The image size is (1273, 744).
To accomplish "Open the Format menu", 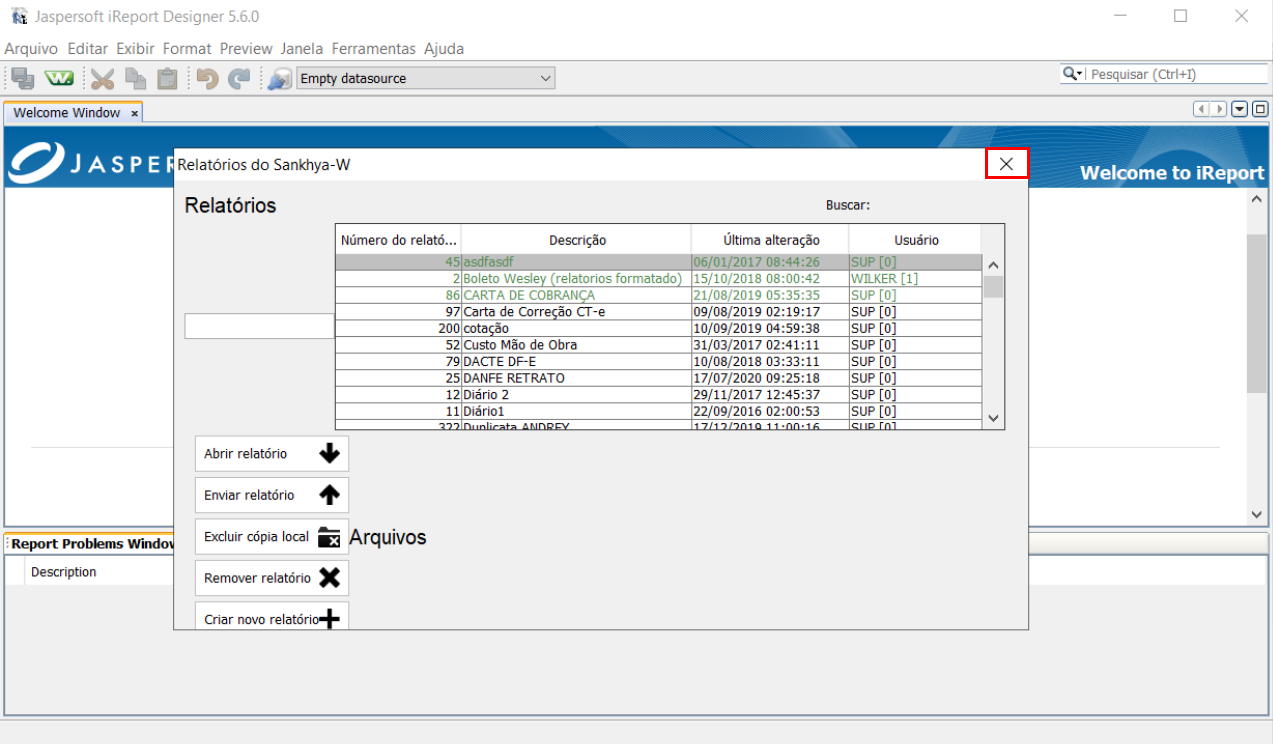I will 187,48.
